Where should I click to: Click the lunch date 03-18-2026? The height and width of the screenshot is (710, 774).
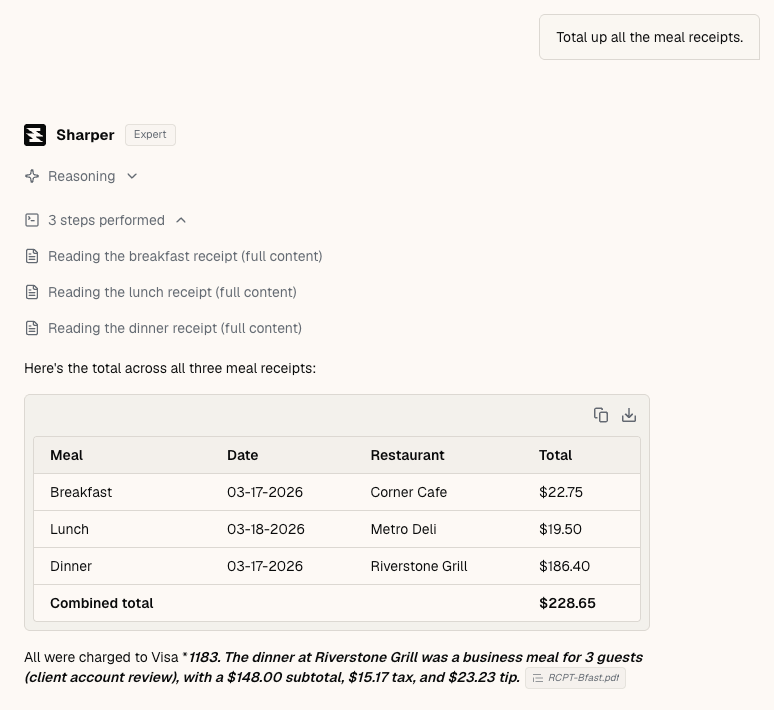266,529
